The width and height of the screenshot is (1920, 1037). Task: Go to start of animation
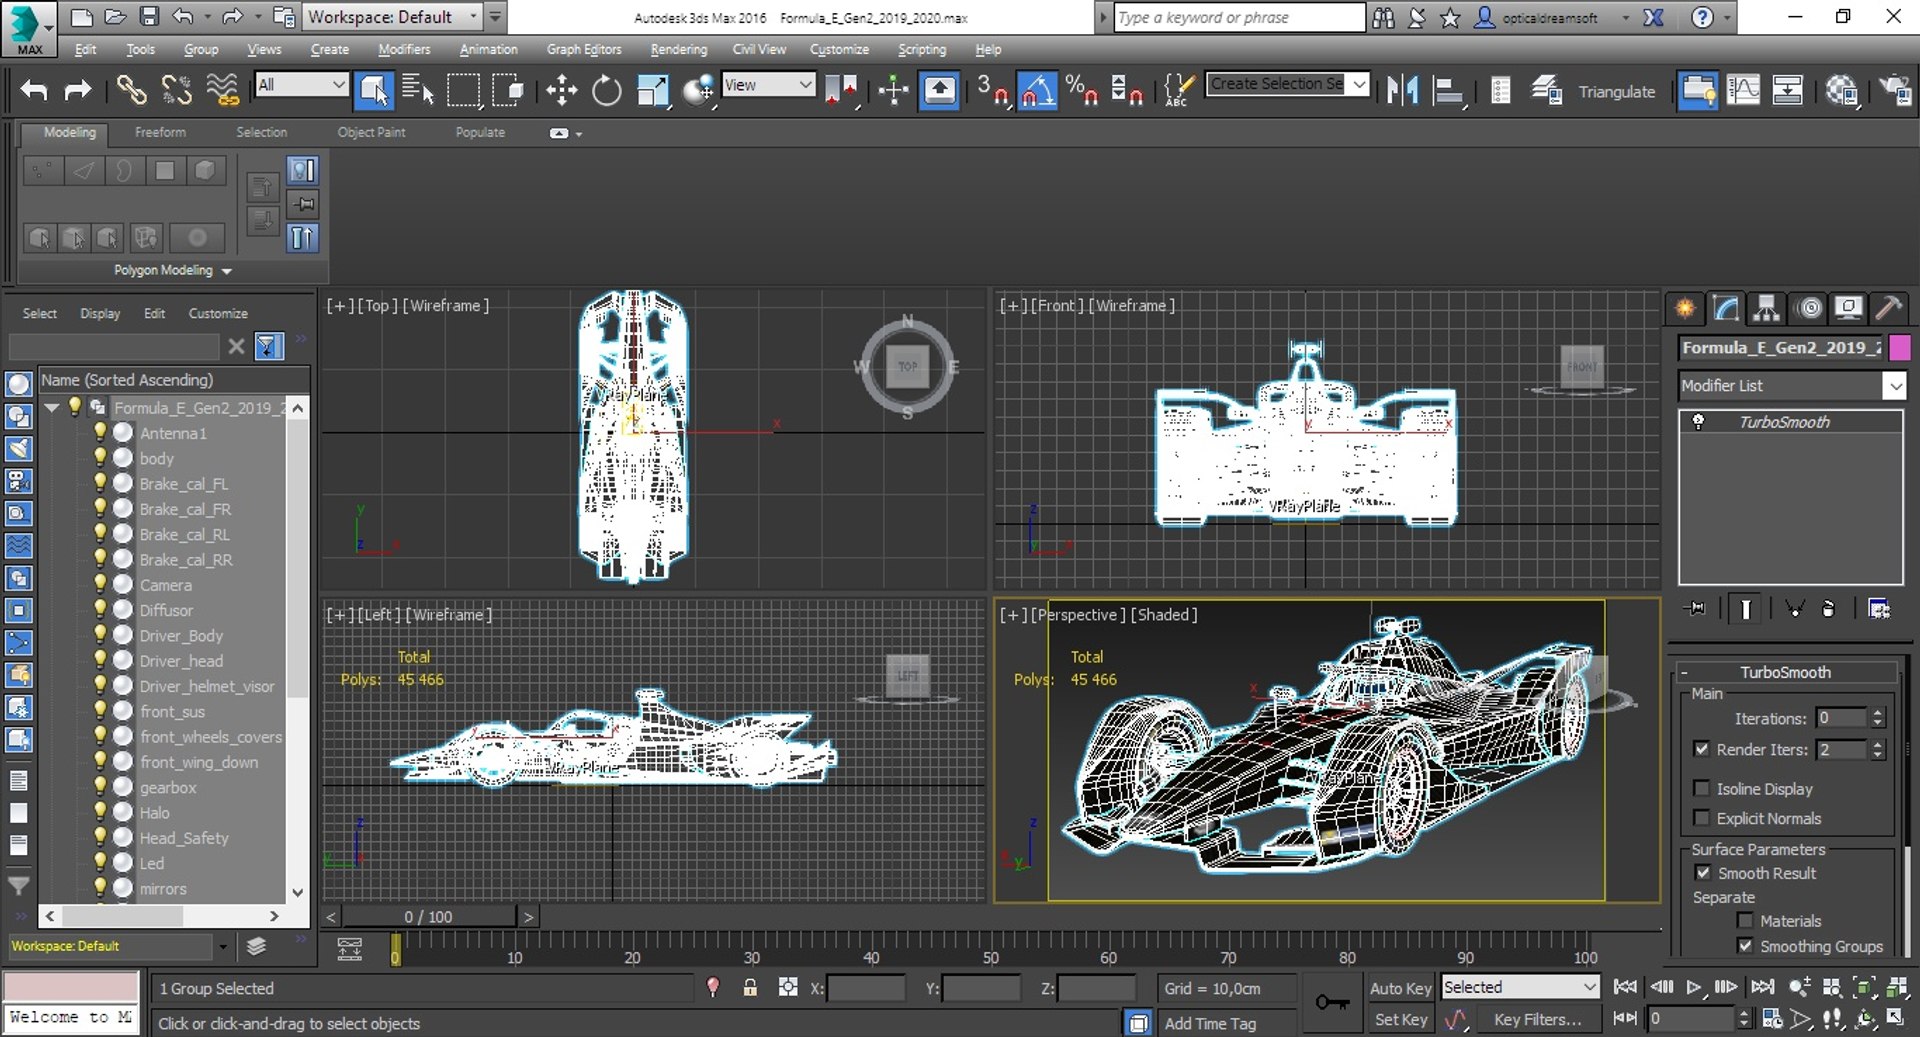pyautogui.click(x=1625, y=987)
